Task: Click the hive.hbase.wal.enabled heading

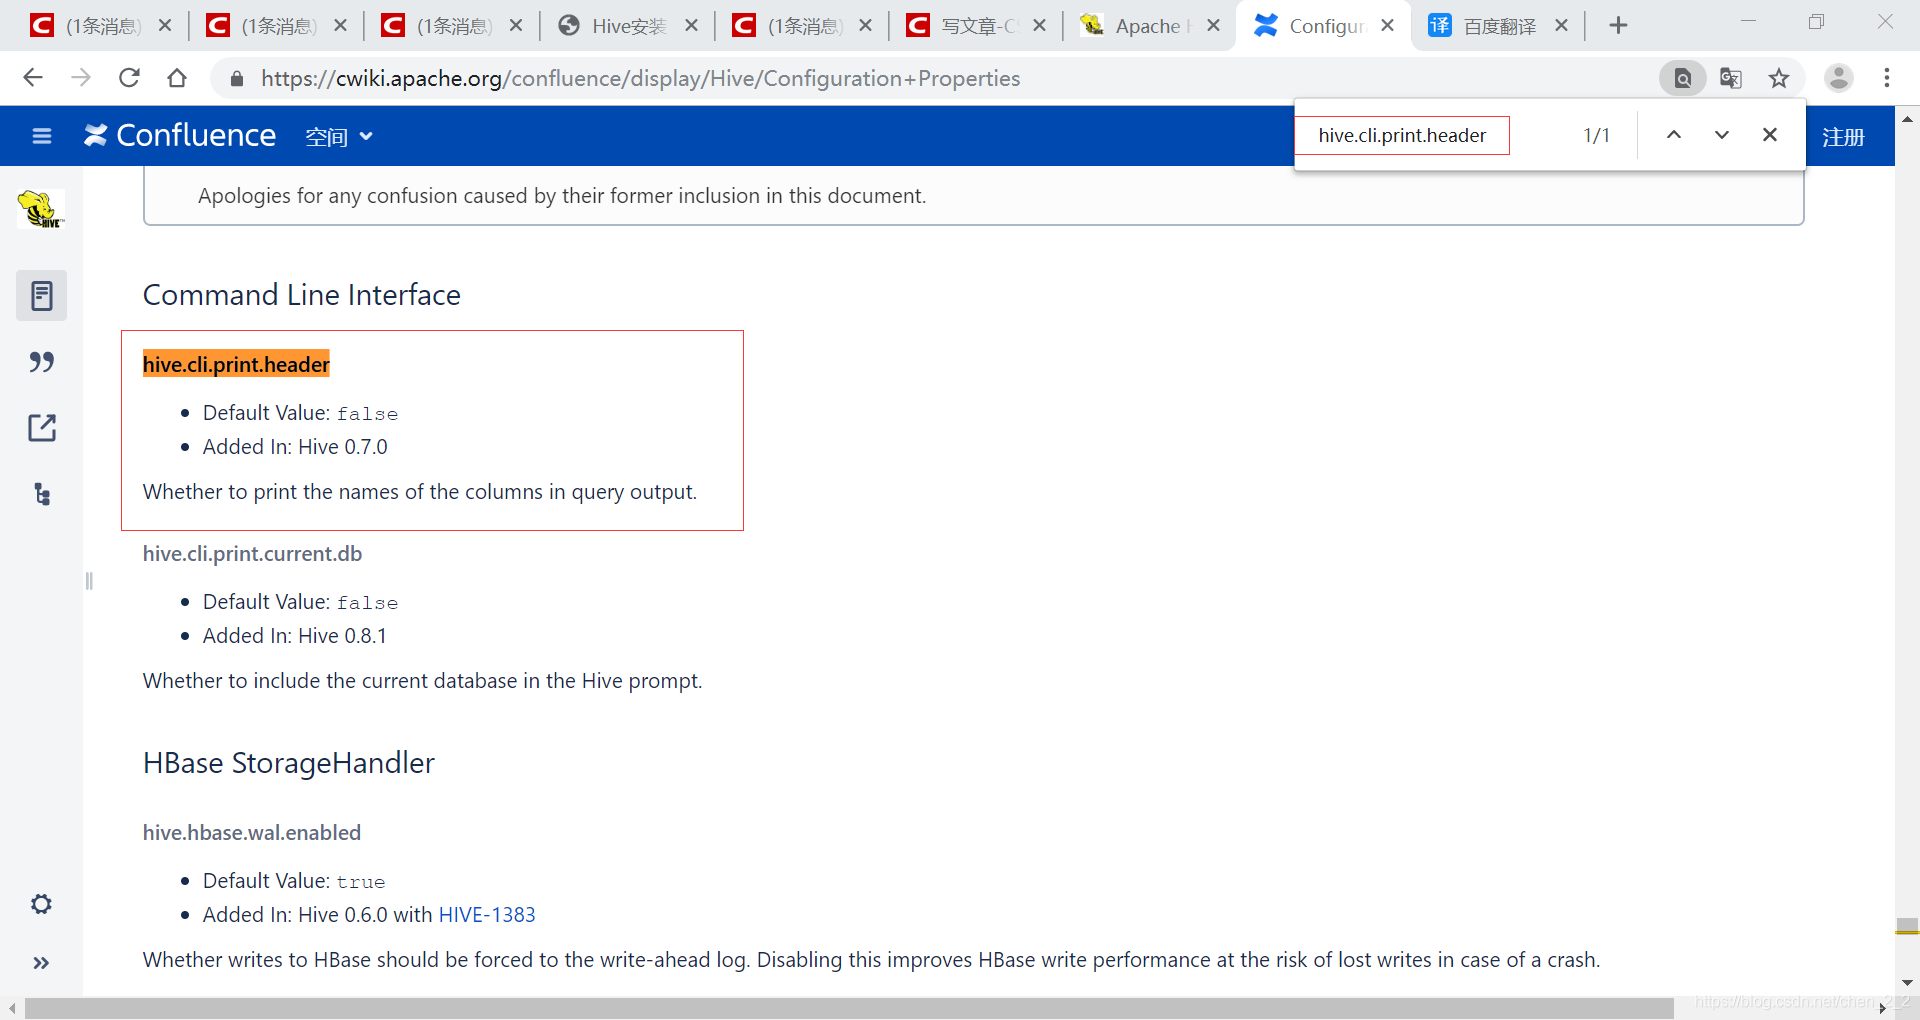Action: point(252,833)
